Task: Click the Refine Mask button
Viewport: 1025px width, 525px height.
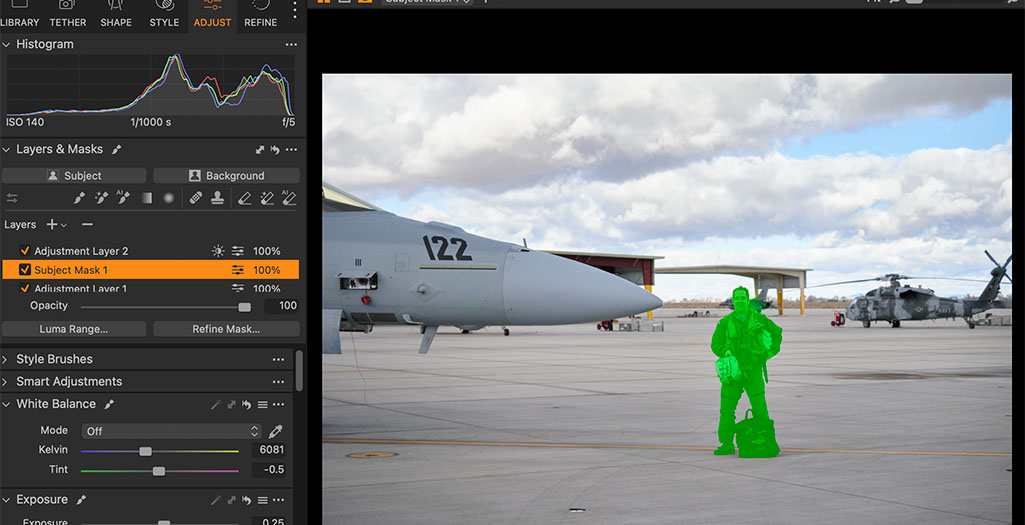Action: point(226,329)
